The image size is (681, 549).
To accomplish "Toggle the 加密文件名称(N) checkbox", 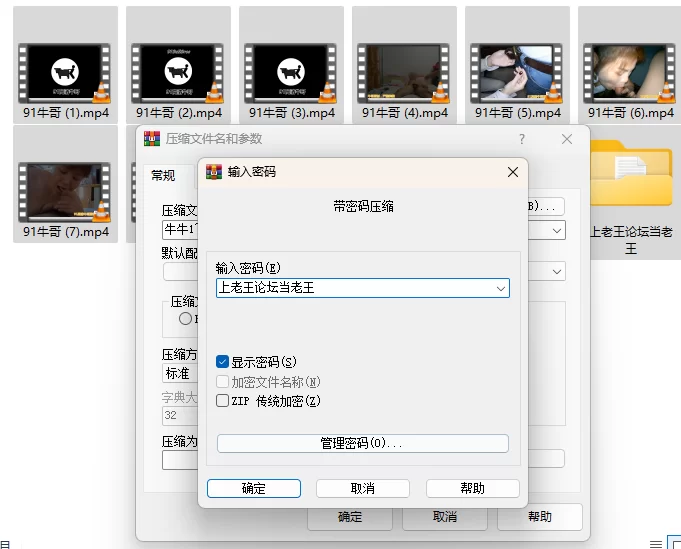I will (222, 381).
